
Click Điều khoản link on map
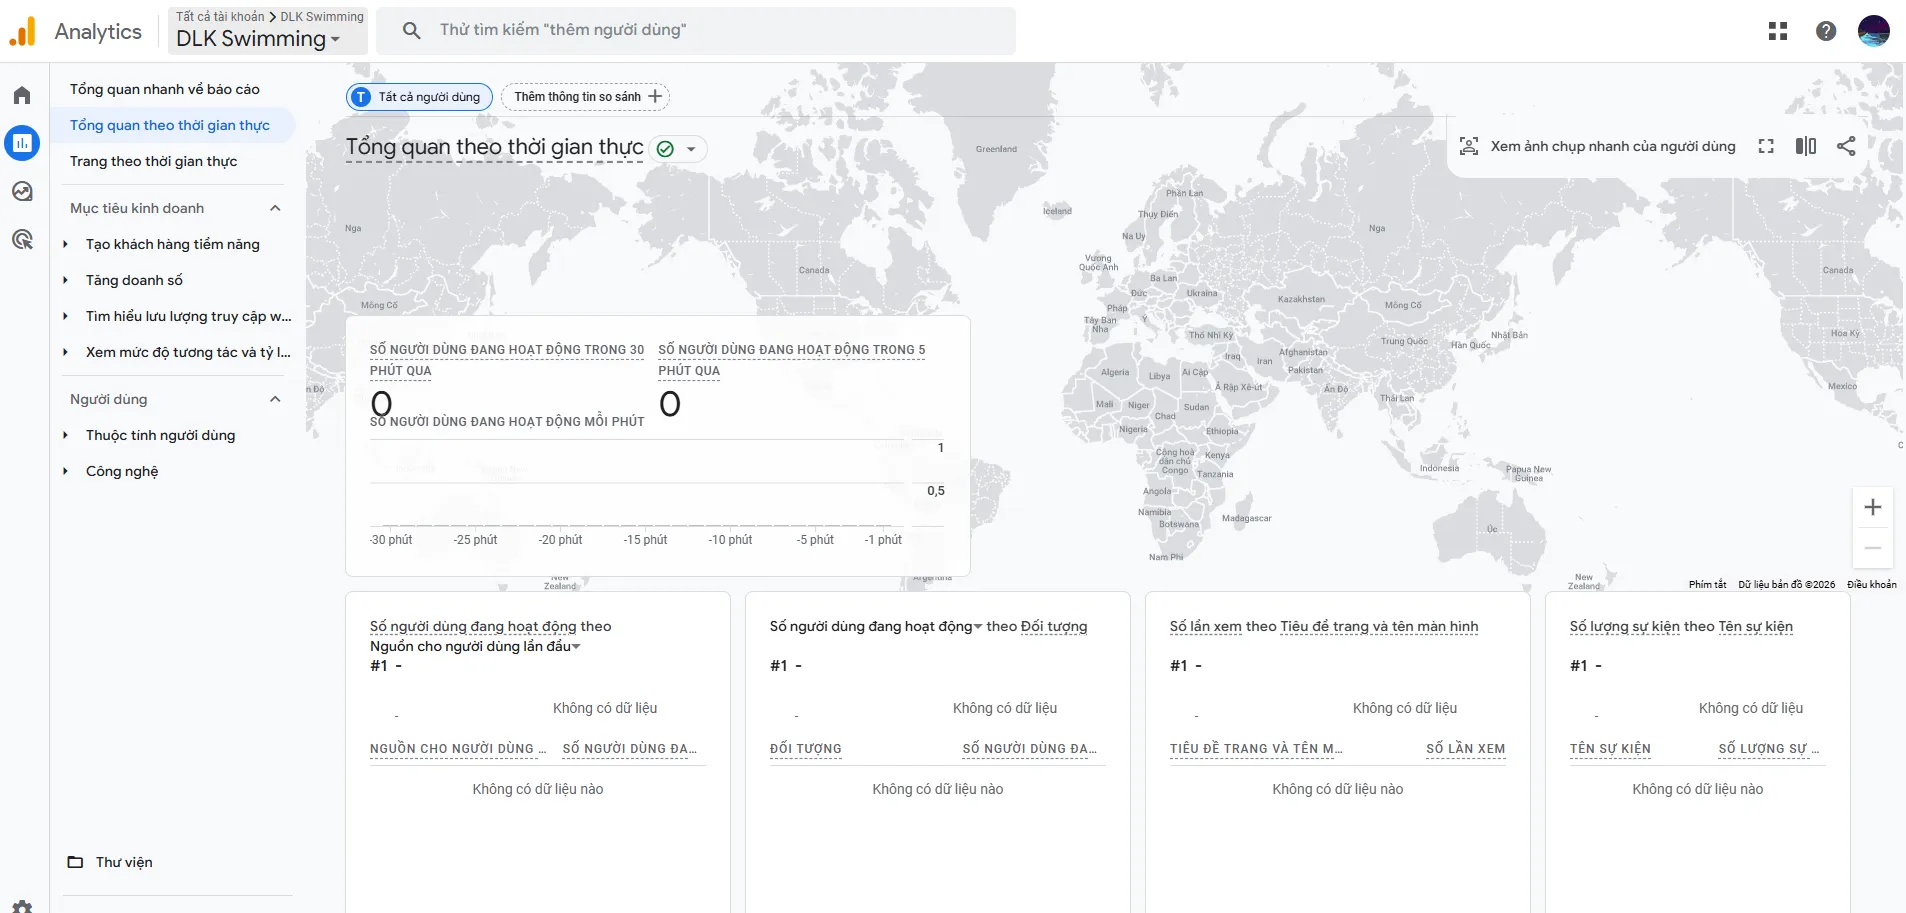click(1871, 584)
